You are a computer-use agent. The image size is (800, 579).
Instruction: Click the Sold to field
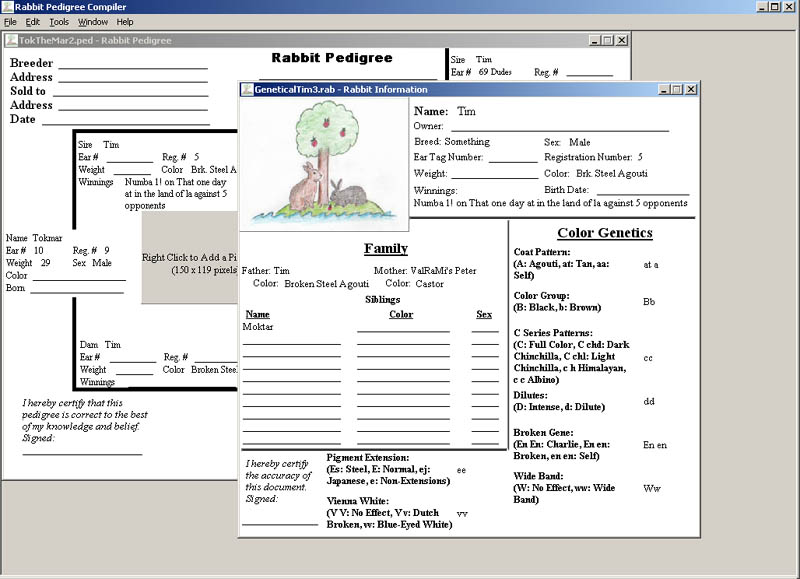point(130,92)
